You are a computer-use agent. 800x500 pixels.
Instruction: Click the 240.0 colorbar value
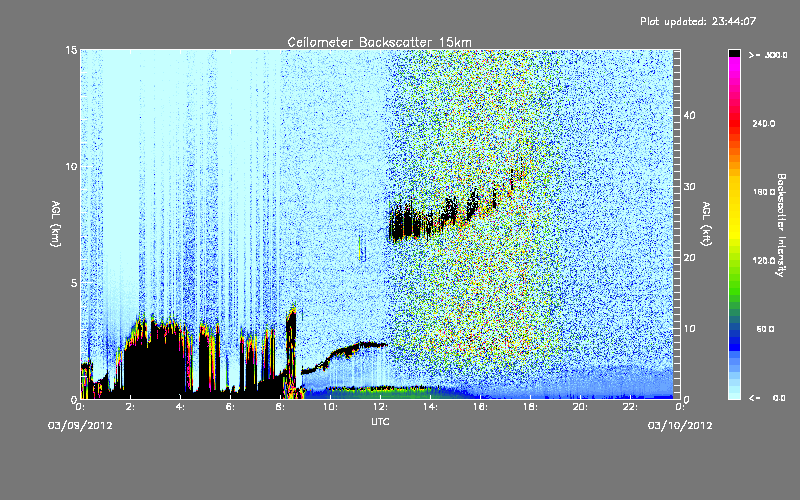[x=764, y=123]
